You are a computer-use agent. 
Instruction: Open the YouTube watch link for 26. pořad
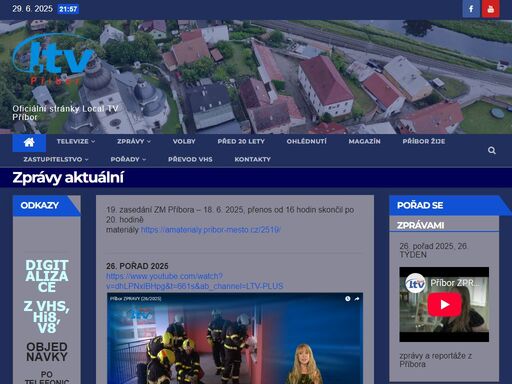click(x=195, y=281)
